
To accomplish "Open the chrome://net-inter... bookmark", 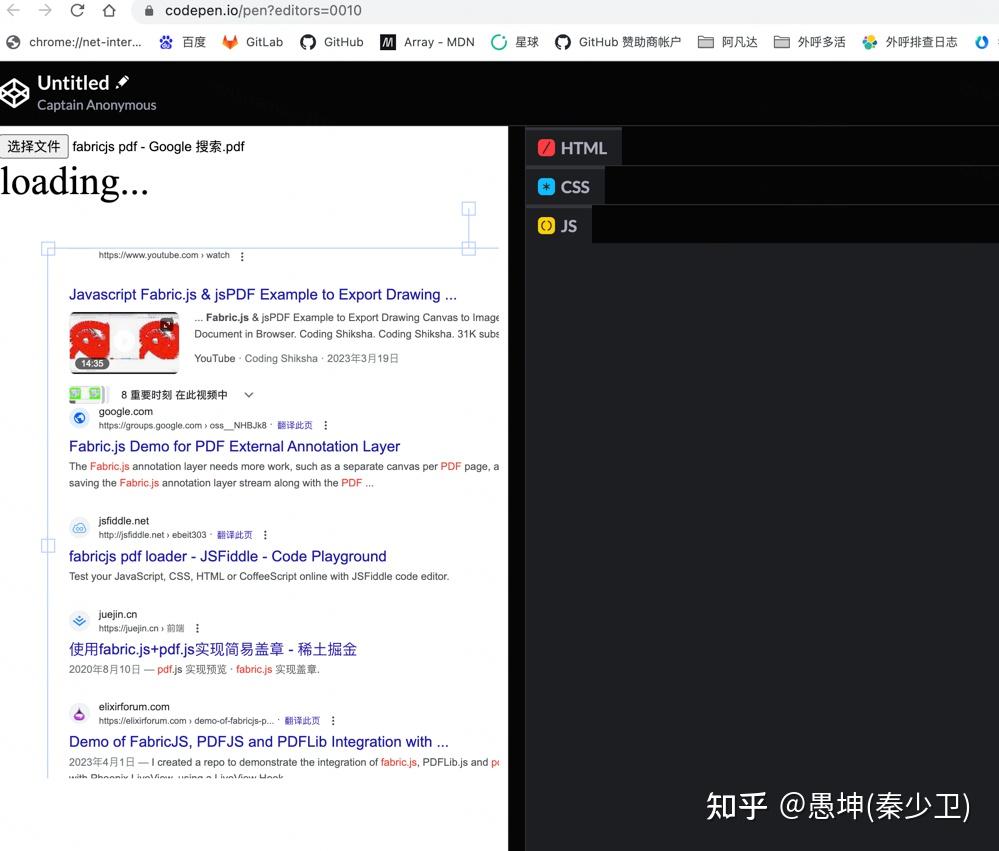I will 74,42.
